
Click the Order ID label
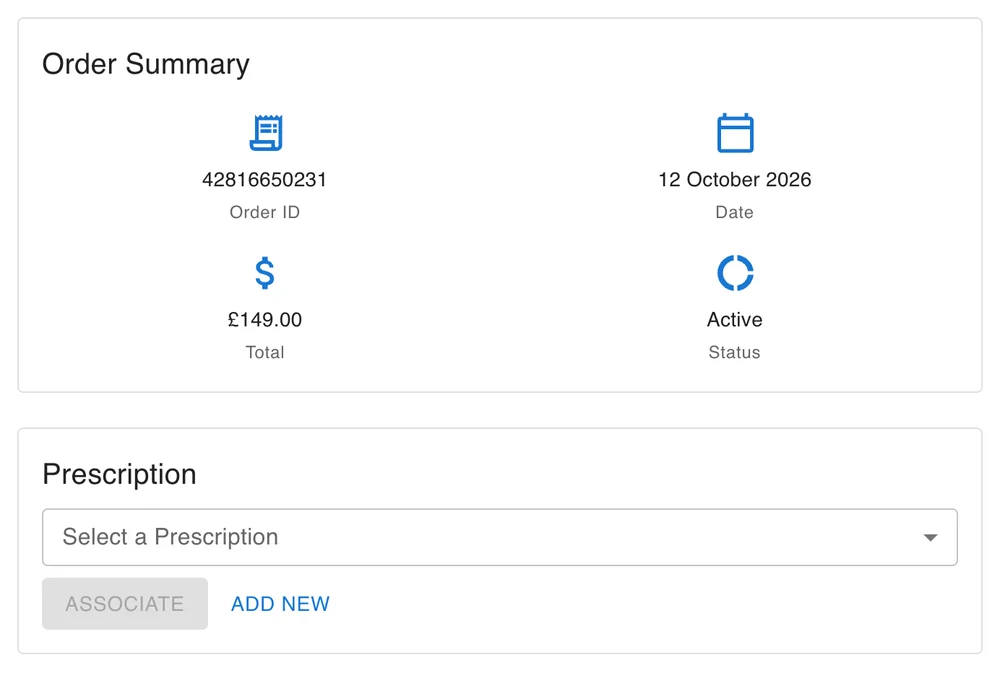pos(265,212)
